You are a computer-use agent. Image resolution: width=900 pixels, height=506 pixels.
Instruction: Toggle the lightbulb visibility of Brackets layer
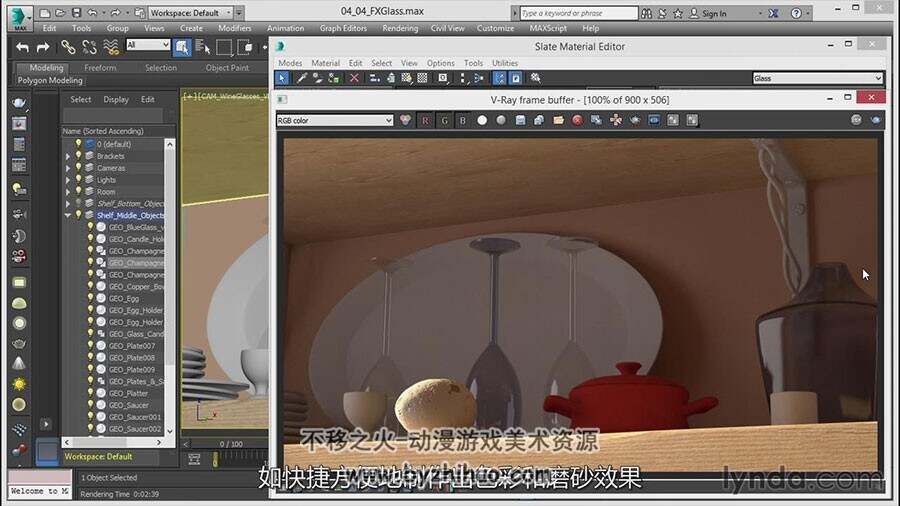click(x=79, y=155)
